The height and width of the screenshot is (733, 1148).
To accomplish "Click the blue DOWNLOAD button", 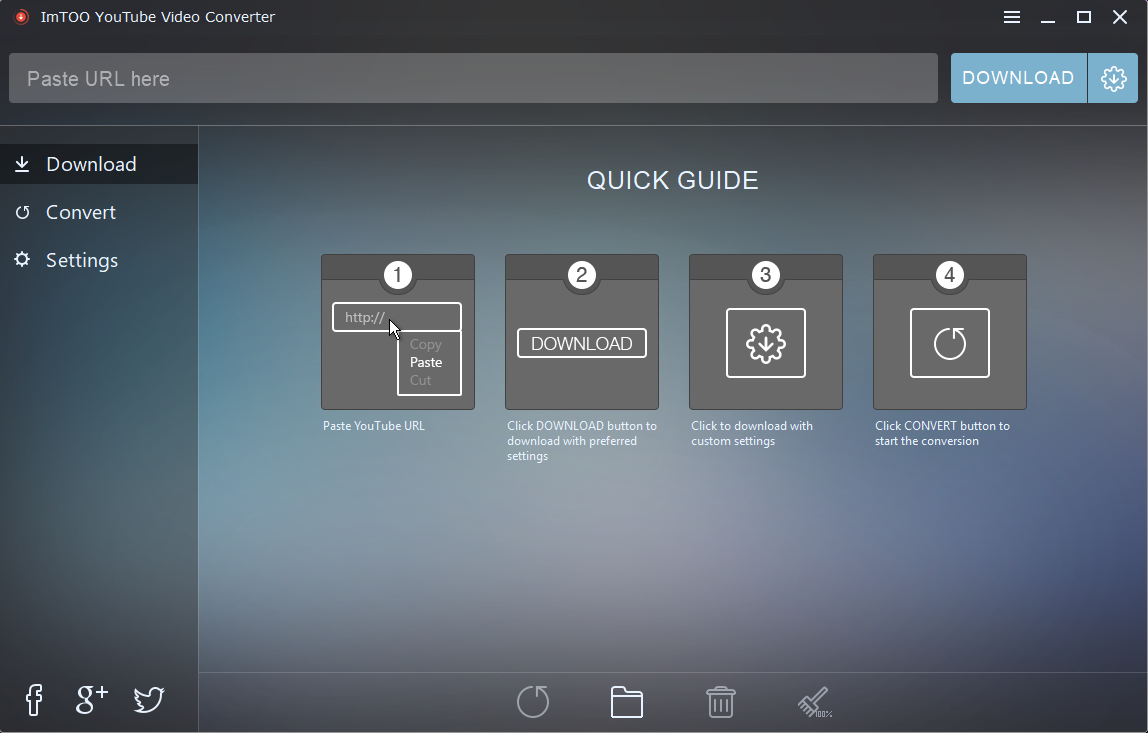I will (1018, 78).
